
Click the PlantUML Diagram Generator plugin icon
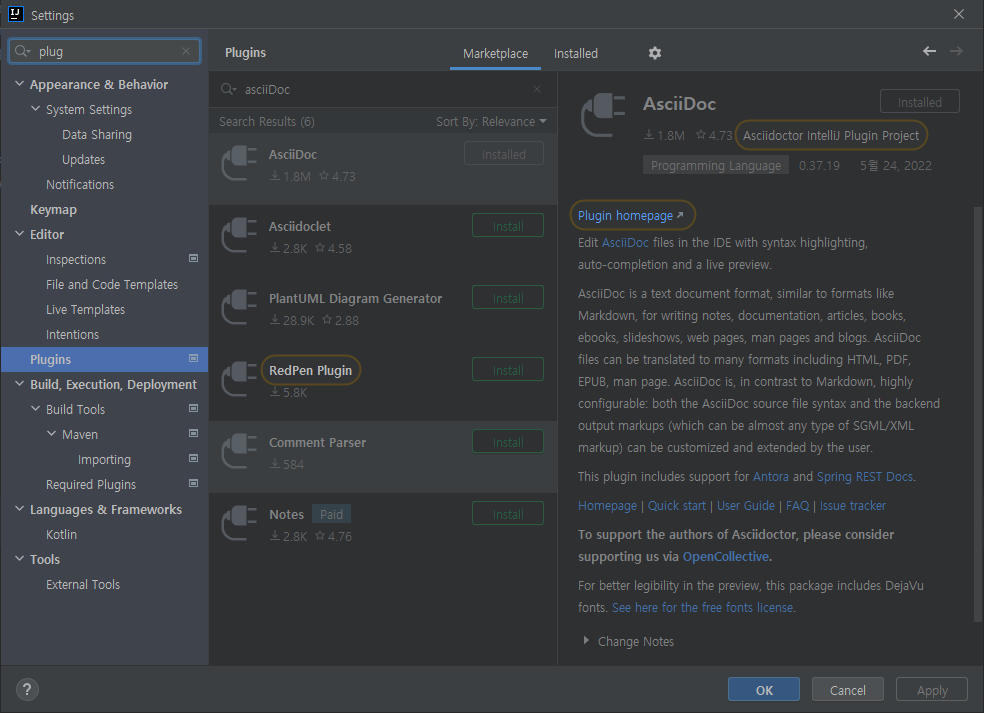coord(239,308)
